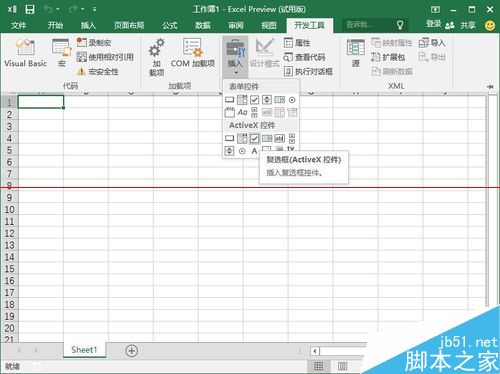This screenshot has width=500, height=374.
Task: Insert a form control Group Box
Action: (230, 112)
